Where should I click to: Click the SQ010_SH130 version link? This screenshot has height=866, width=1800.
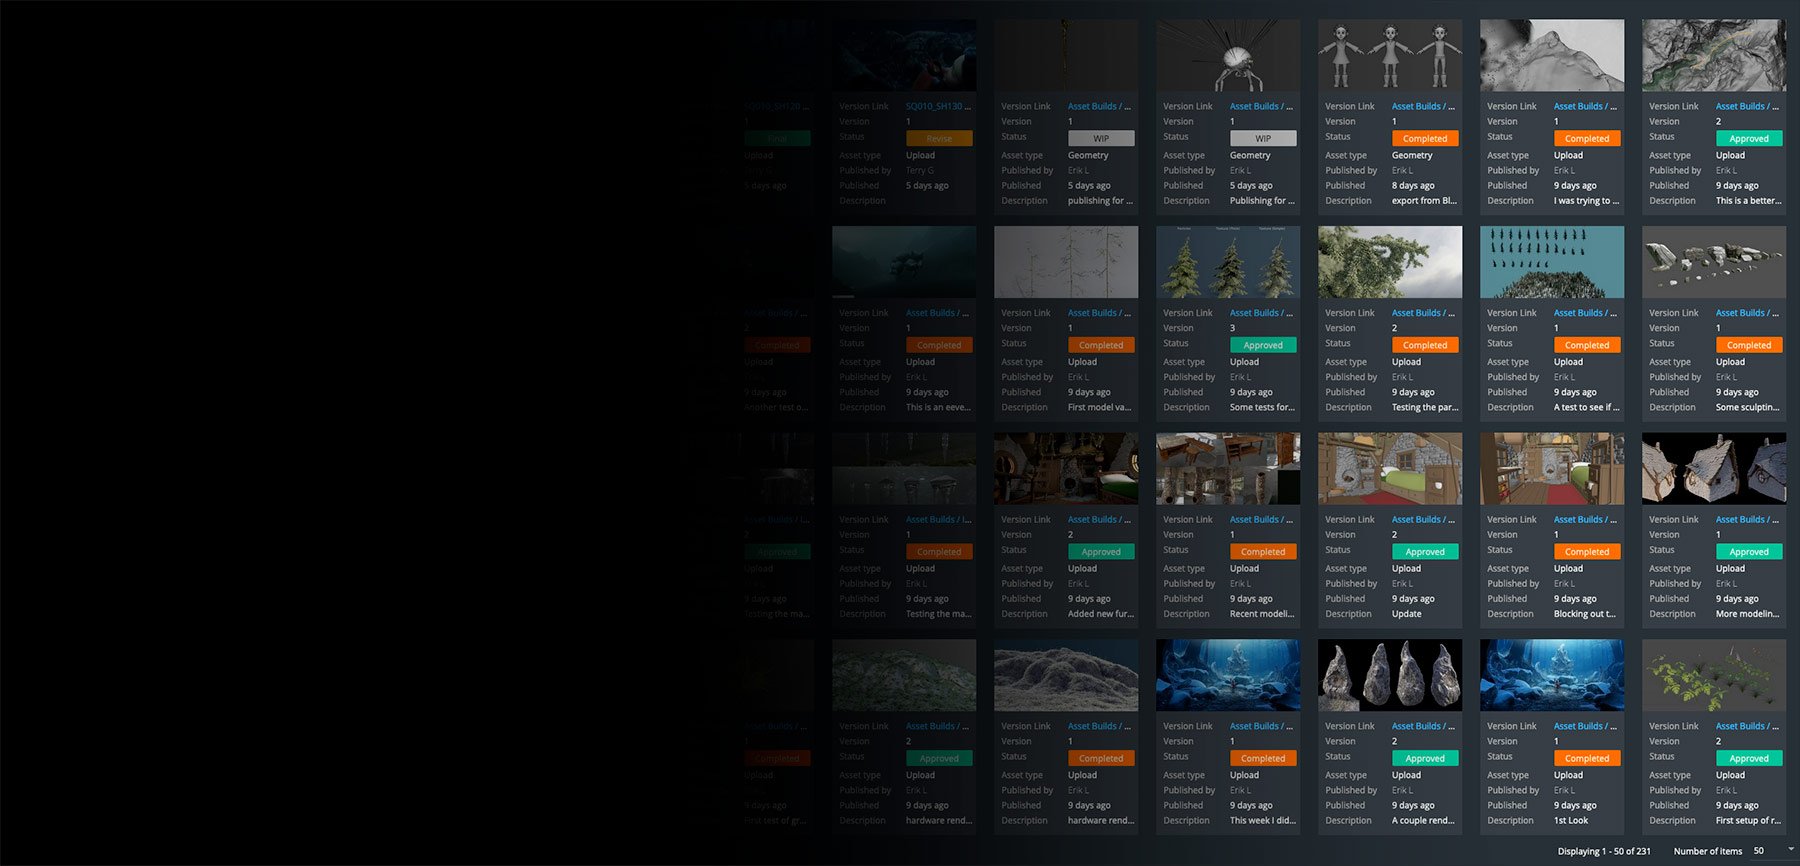[x=938, y=106]
